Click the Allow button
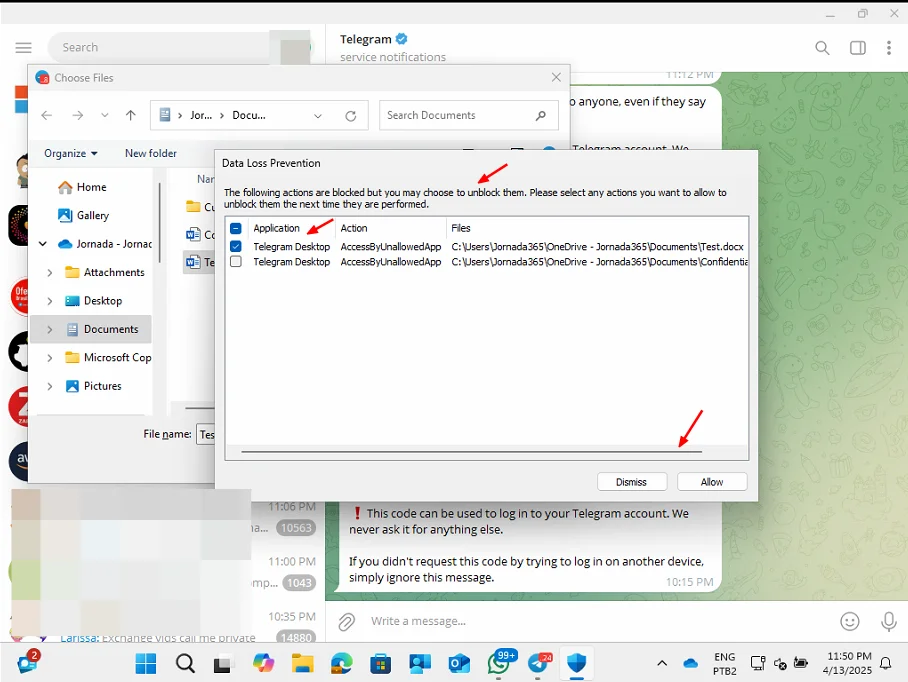Image resolution: width=908 pixels, height=682 pixels. (x=712, y=482)
